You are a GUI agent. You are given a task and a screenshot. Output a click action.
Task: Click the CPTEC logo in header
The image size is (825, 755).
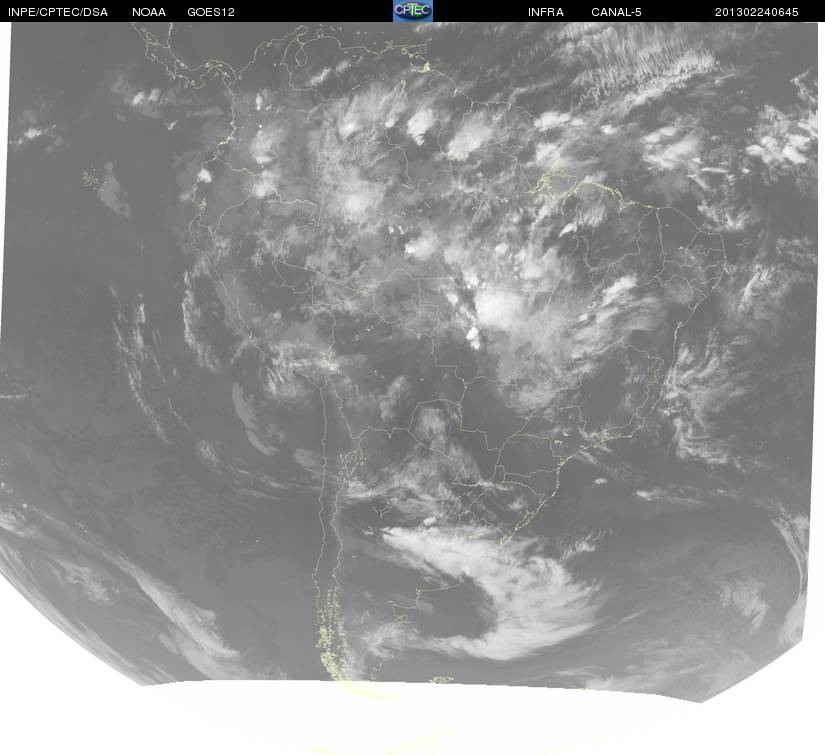coord(413,11)
